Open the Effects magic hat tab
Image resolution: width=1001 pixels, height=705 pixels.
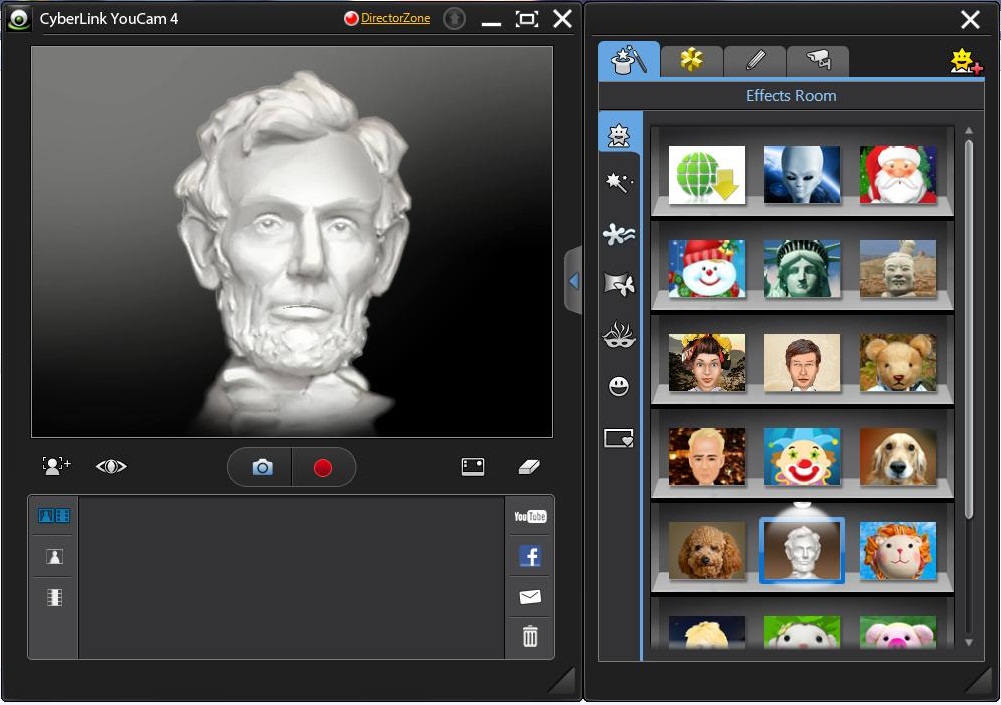pyautogui.click(x=629, y=61)
